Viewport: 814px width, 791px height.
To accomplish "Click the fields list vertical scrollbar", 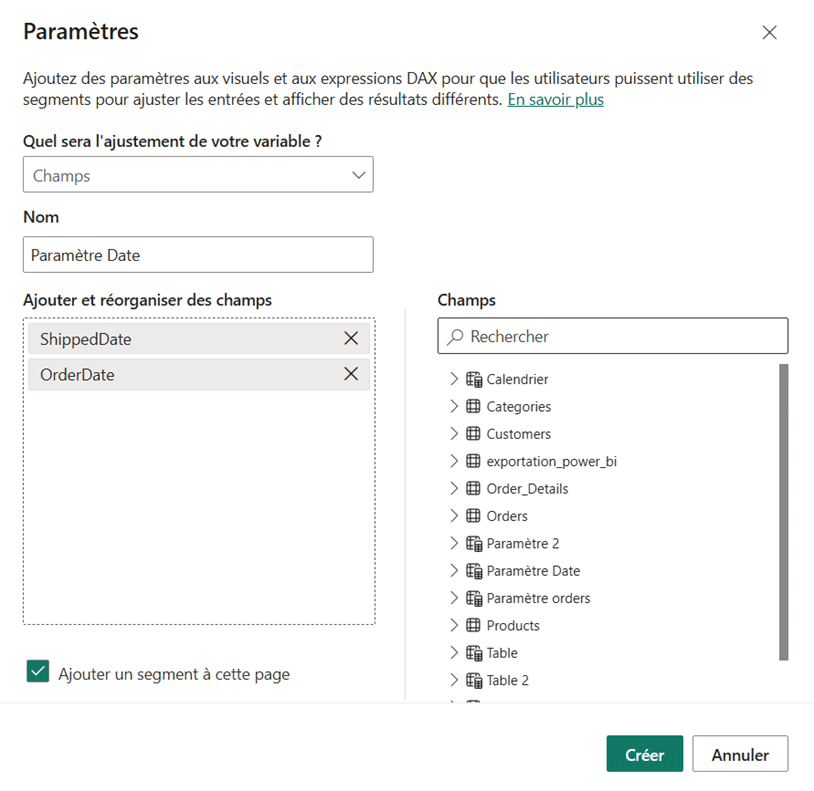I will [783, 511].
